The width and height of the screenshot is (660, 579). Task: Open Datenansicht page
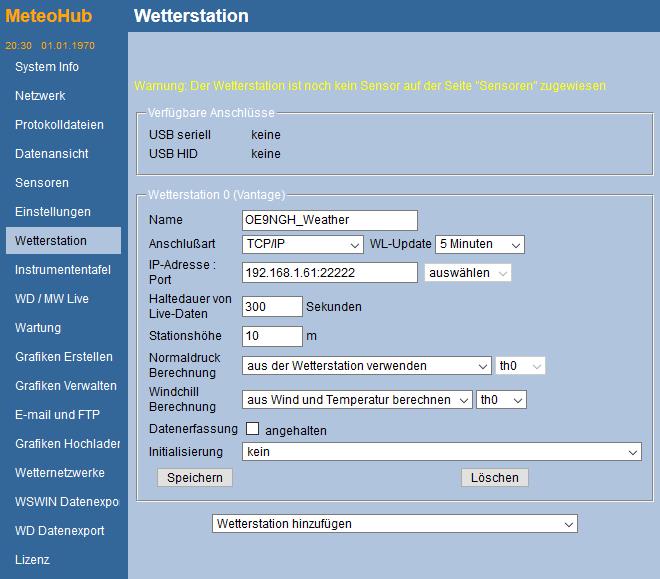tap(52, 154)
